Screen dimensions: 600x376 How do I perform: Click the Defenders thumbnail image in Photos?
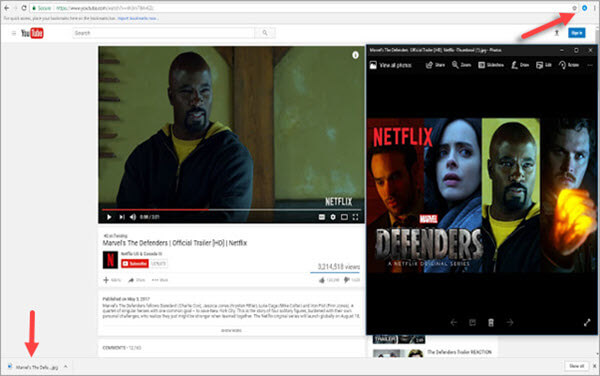pyautogui.click(x=483, y=195)
